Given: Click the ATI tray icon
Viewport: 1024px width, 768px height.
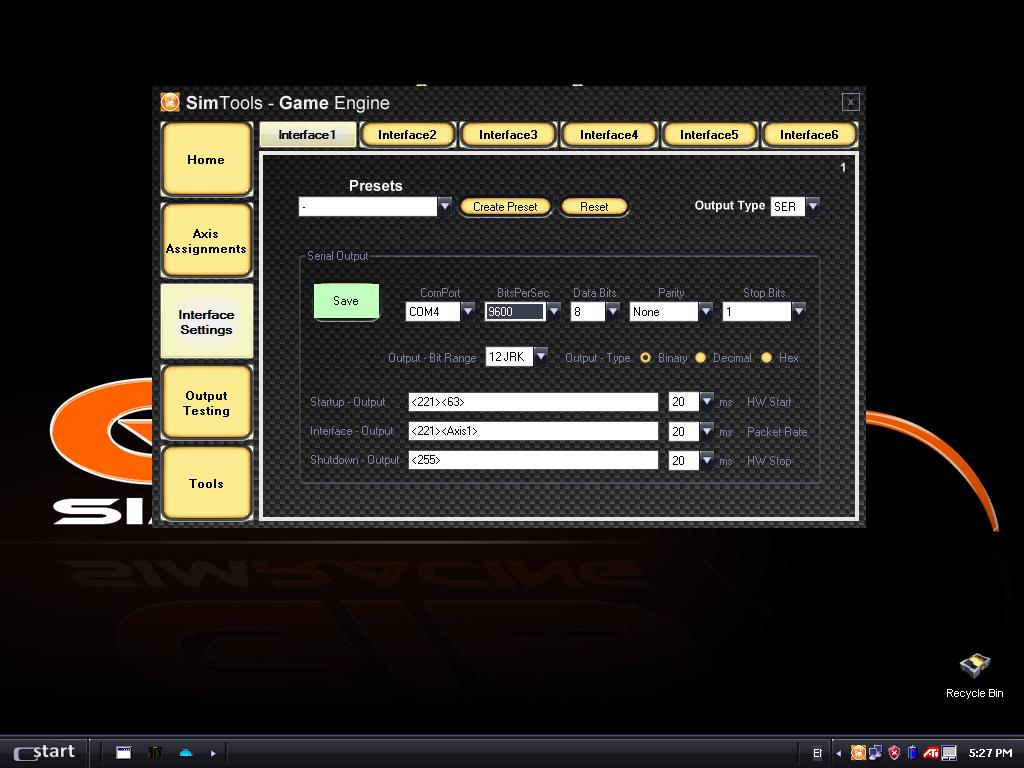Looking at the screenshot, I should pyautogui.click(x=931, y=753).
